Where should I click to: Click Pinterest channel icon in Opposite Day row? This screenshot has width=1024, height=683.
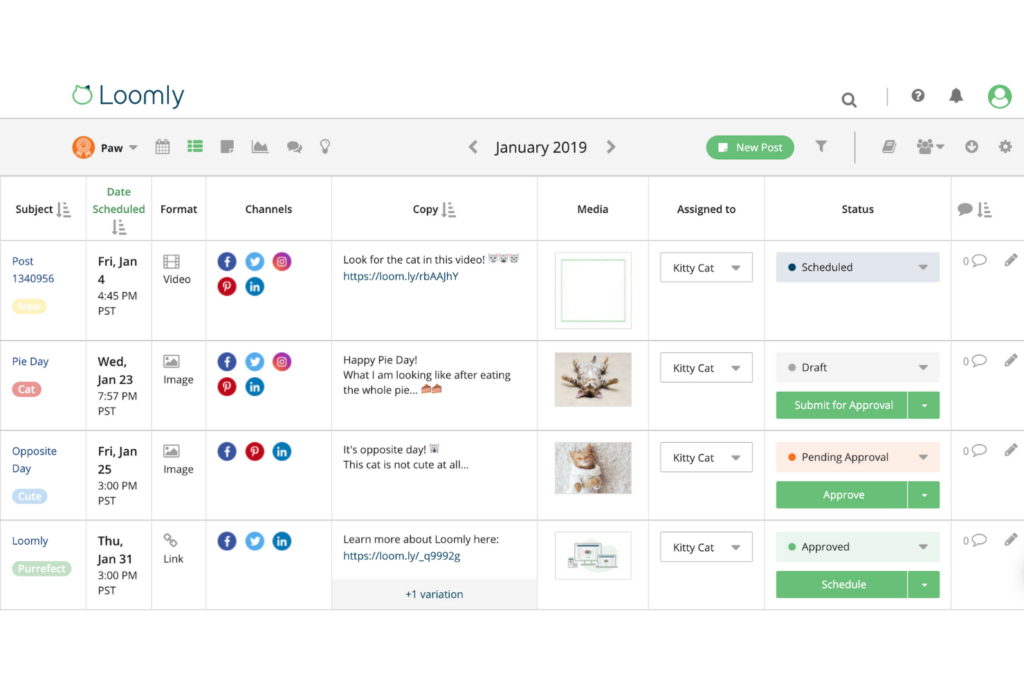pos(254,451)
